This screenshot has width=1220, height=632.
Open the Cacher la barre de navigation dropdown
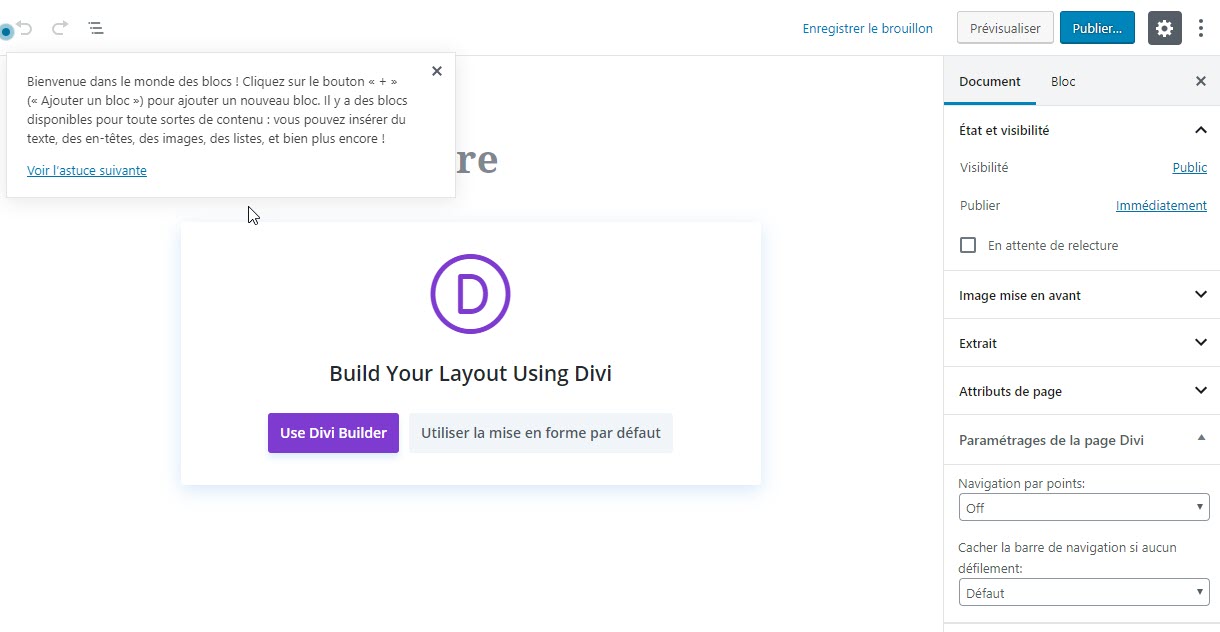tap(1083, 593)
